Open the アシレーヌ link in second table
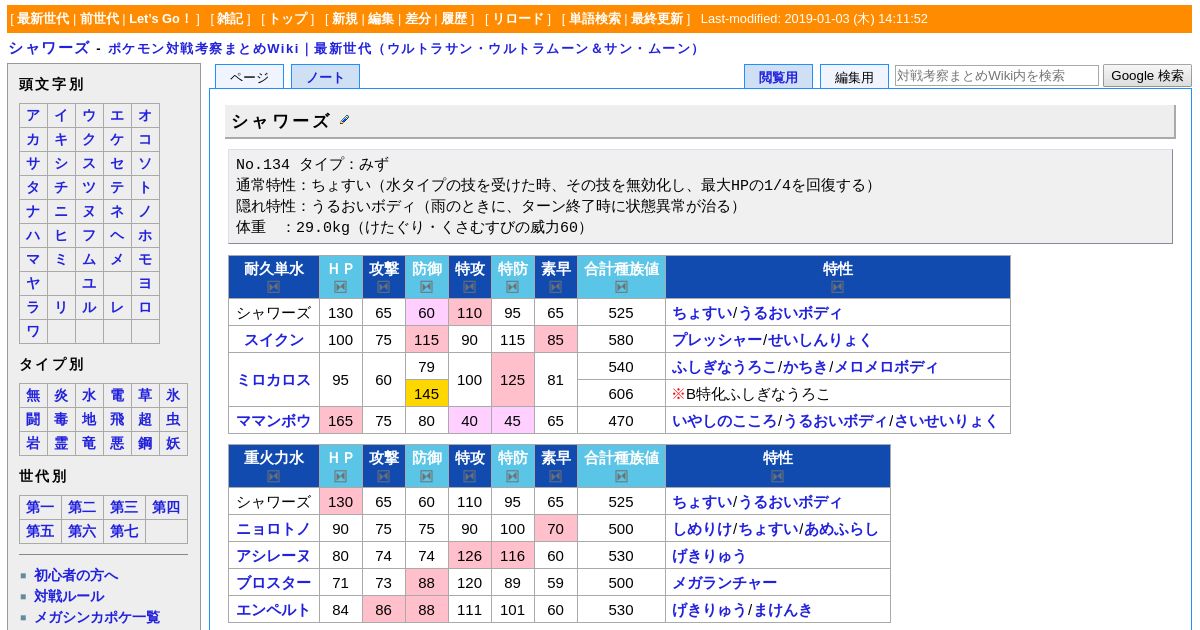This screenshot has width=1200, height=630. tap(274, 556)
